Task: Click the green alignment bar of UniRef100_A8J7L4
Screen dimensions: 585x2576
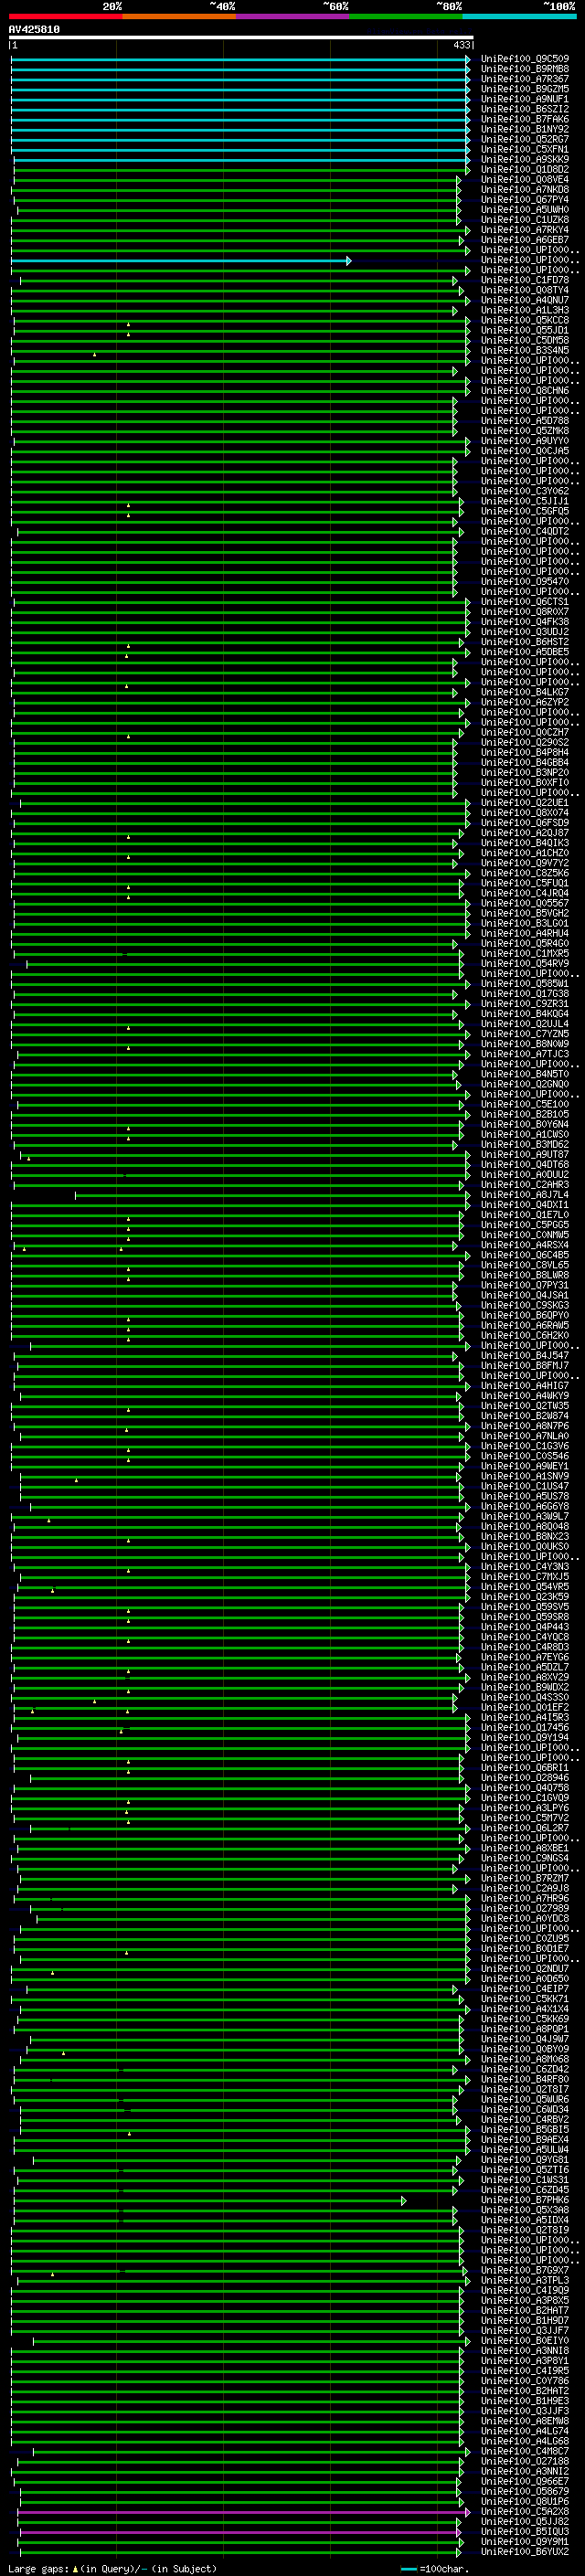Action: coord(272,1195)
